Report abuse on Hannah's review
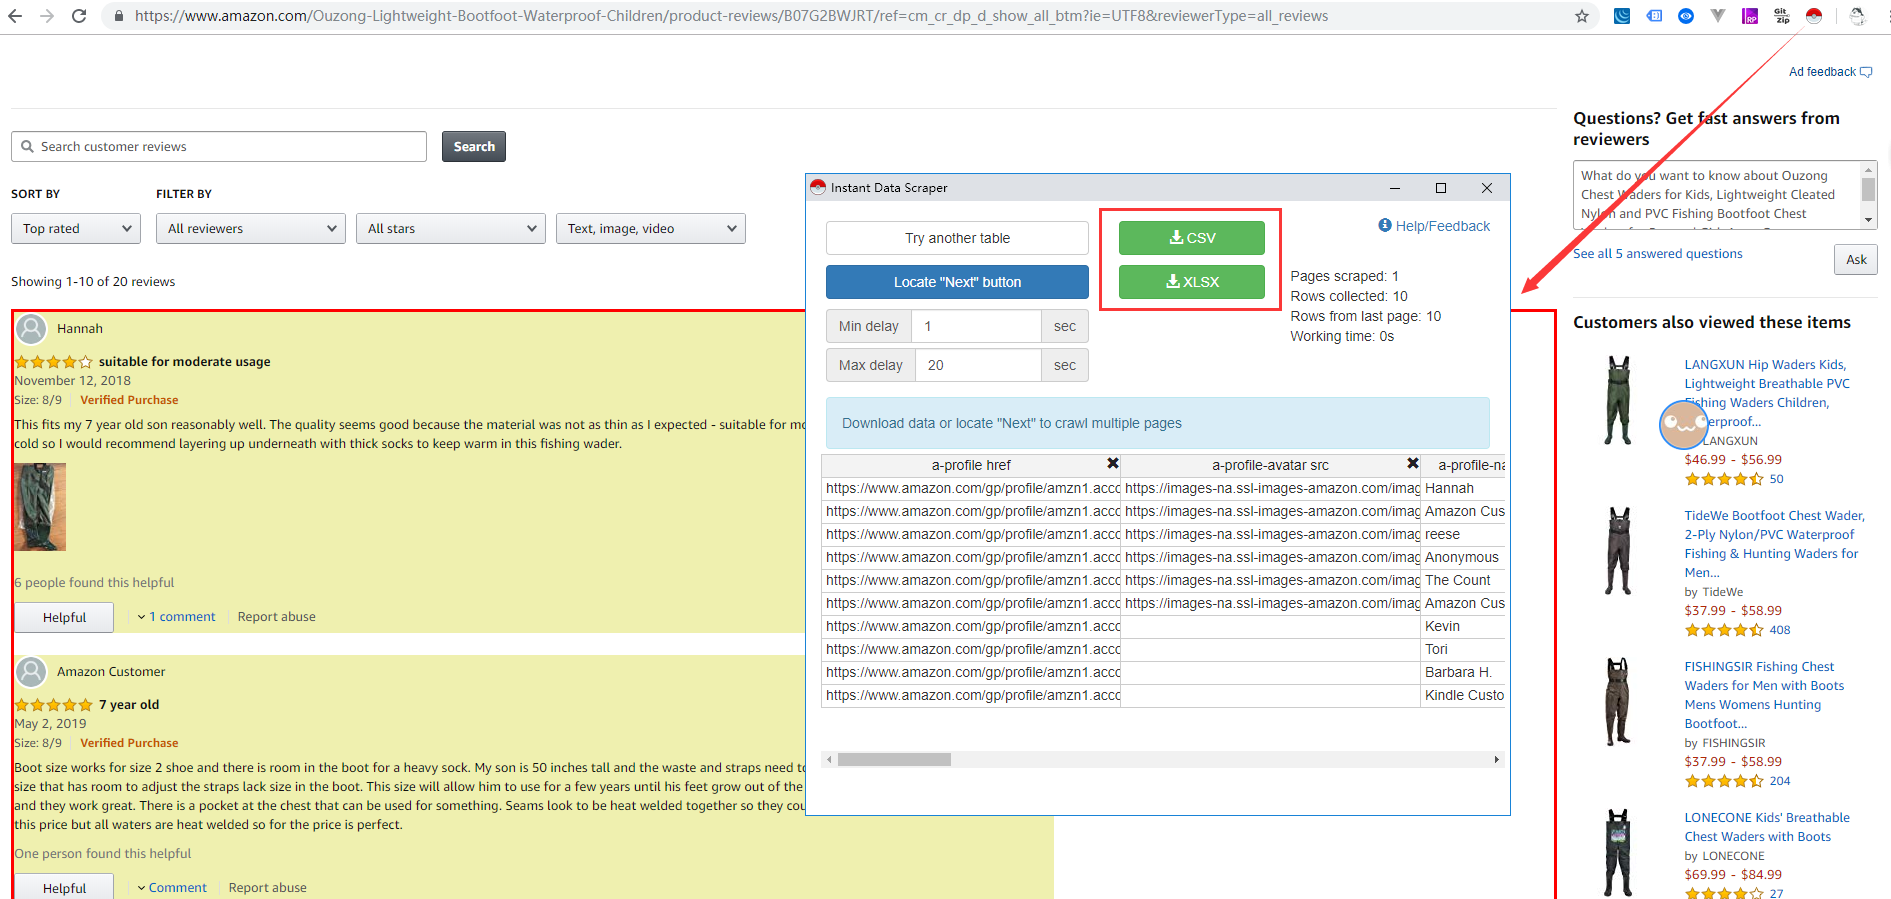Screen dimensions: 1891x899 point(277,617)
